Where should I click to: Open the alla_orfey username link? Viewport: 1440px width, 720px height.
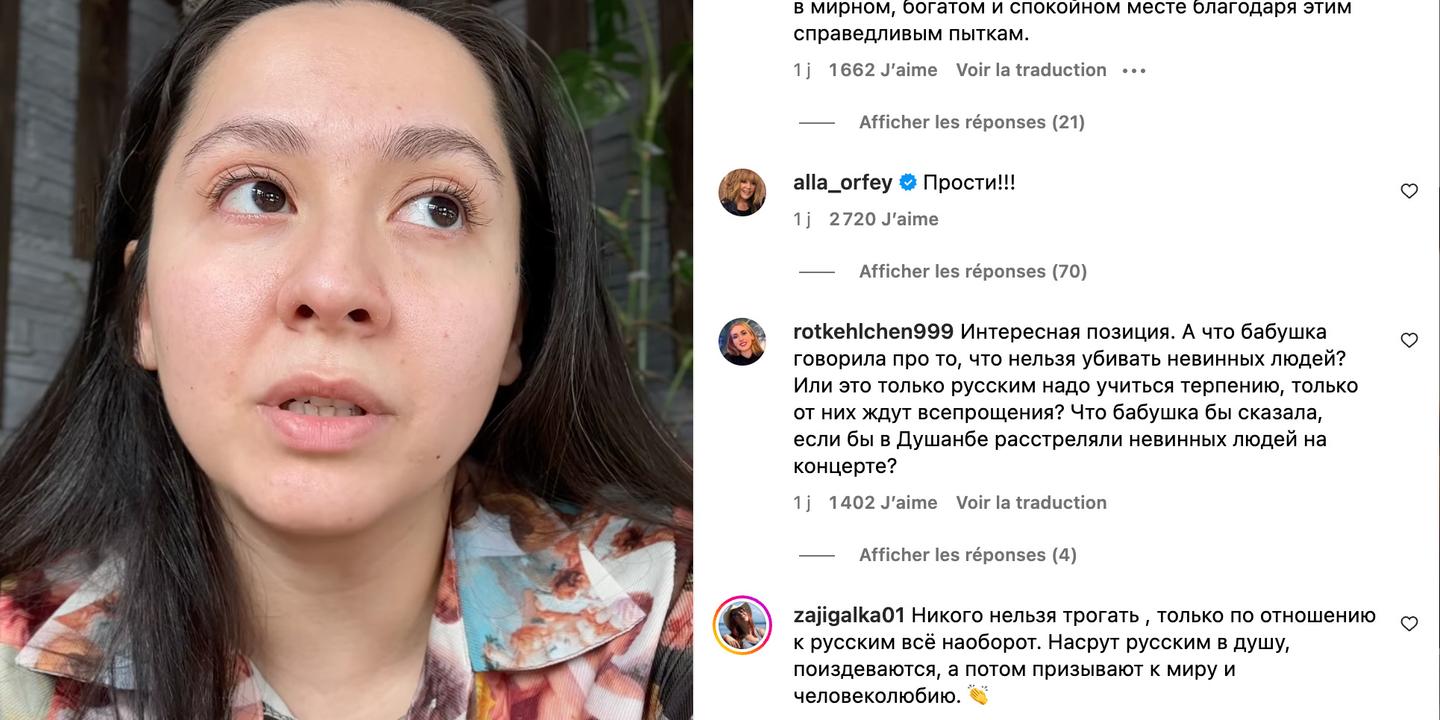coord(843,183)
